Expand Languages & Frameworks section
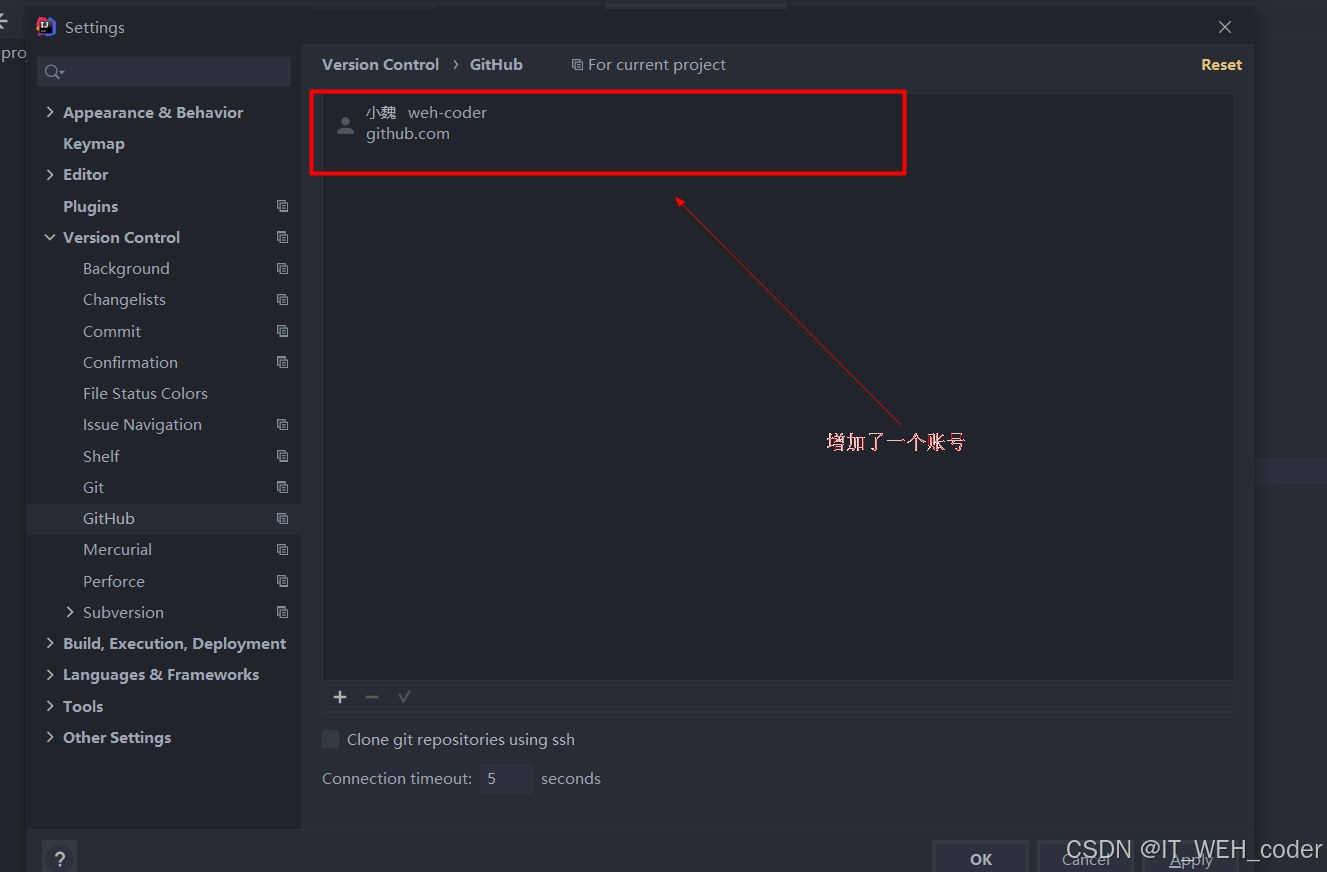 [x=50, y=675]
